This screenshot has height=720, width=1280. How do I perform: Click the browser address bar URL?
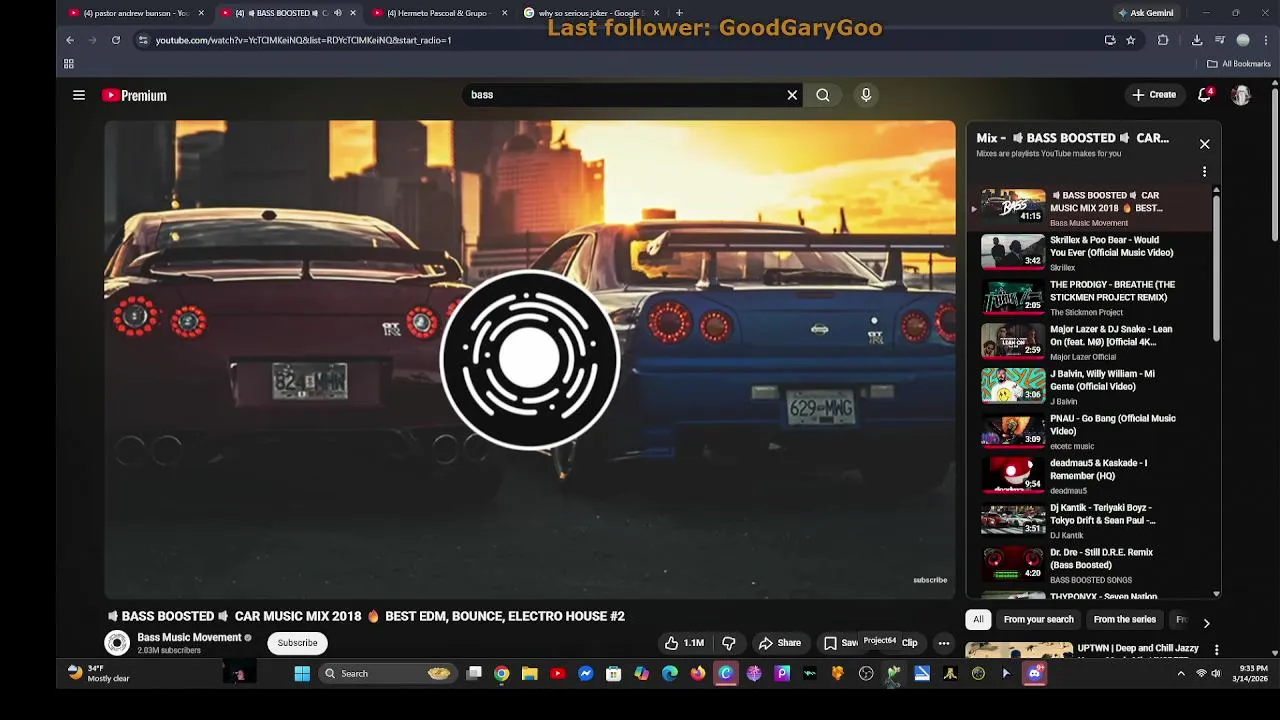tap(303, 40)
